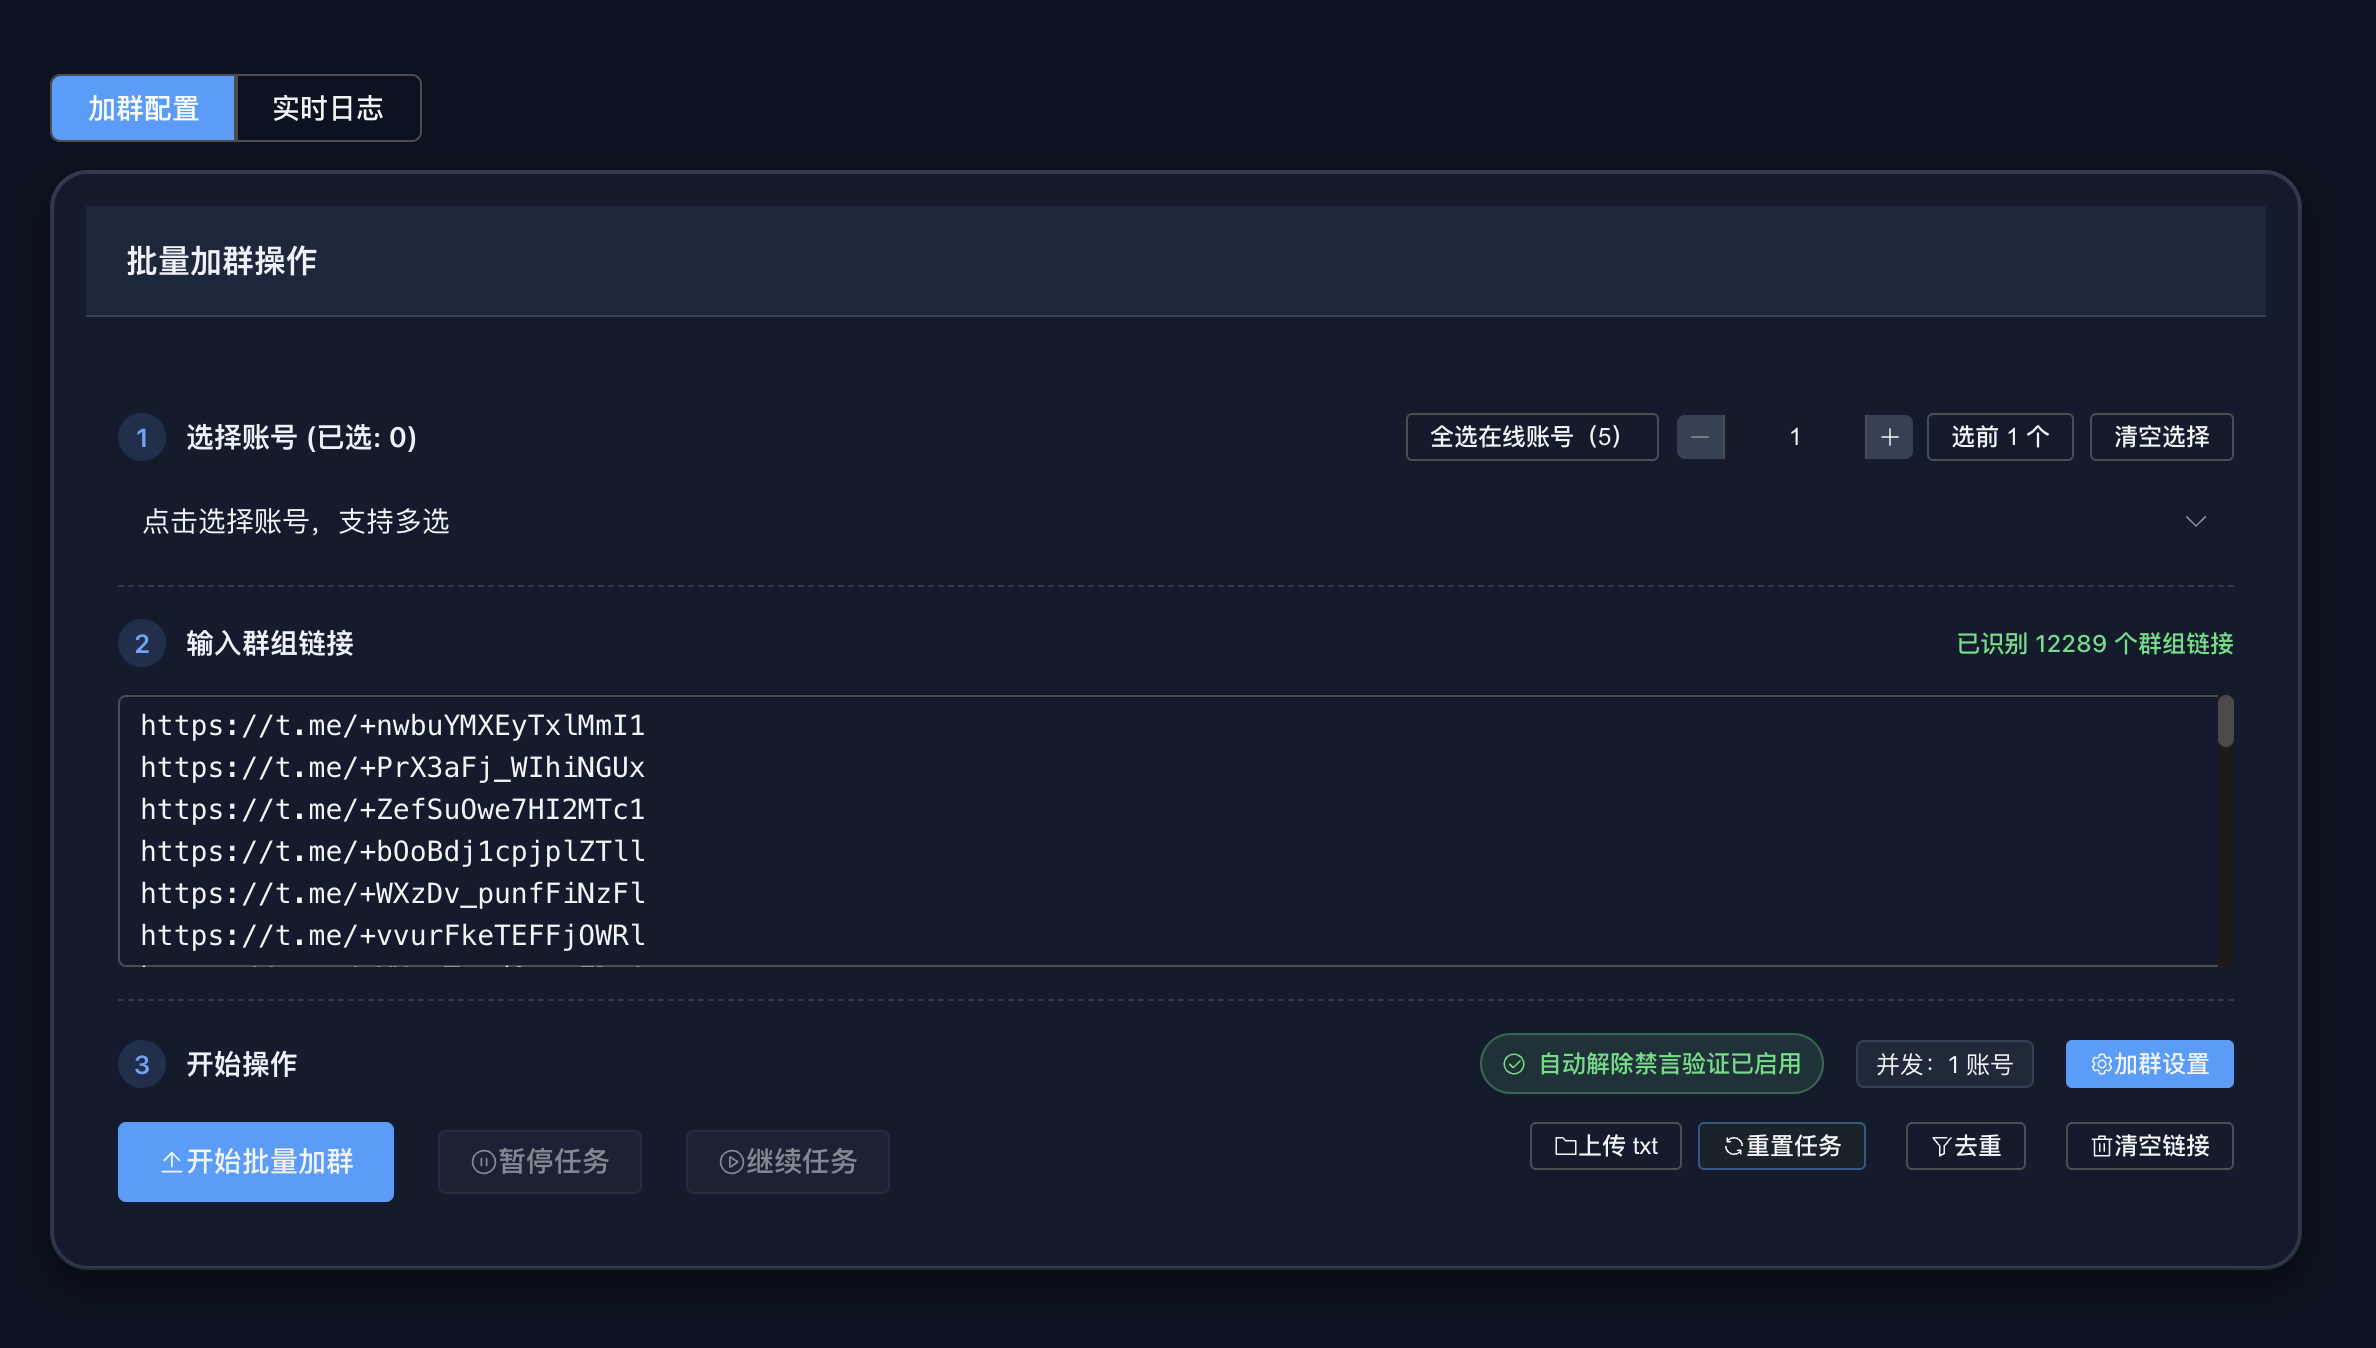This screenshot has width=2376, height=1348.
Task: Toggle the 自动解除禁言验证已启用 badge
Action: (x=1651, y=1064)
